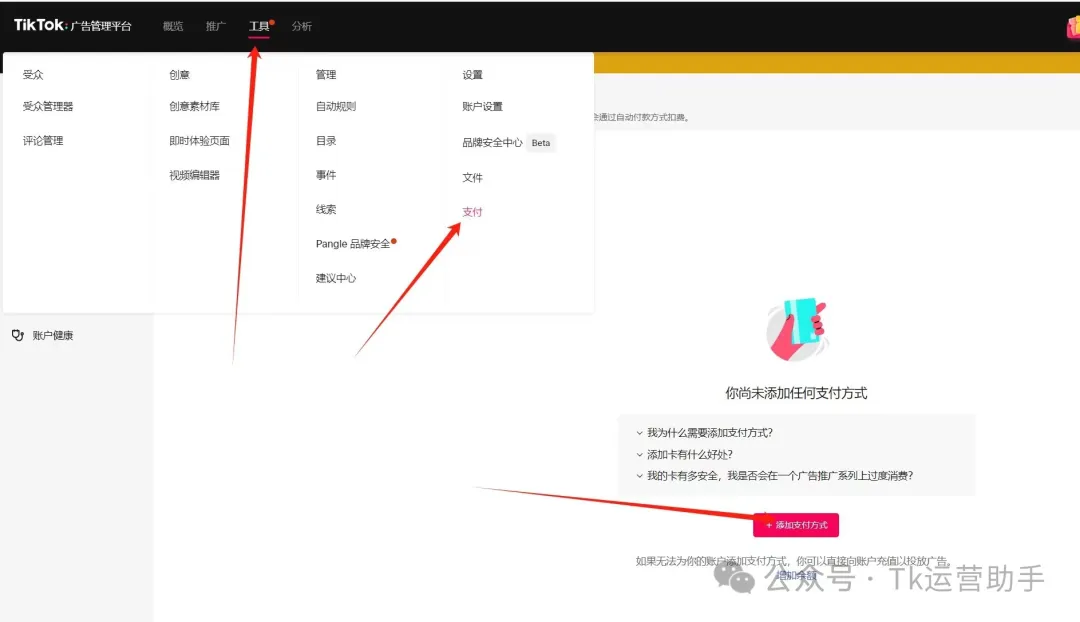
Task: Select the 工具 menu tab
Action: [259, 26]
